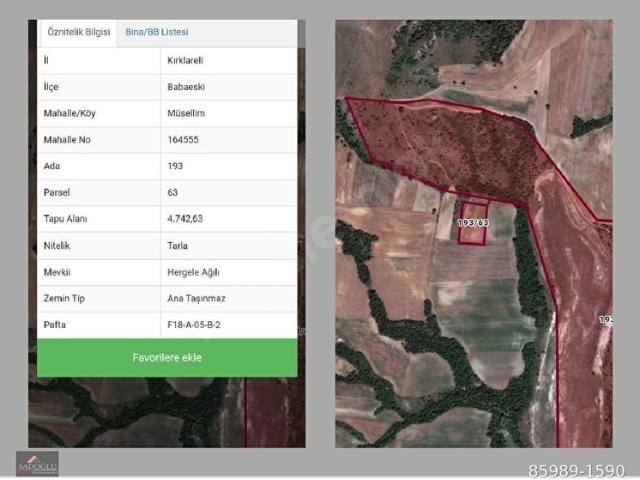Click the İlçe row label

point(51,87)
